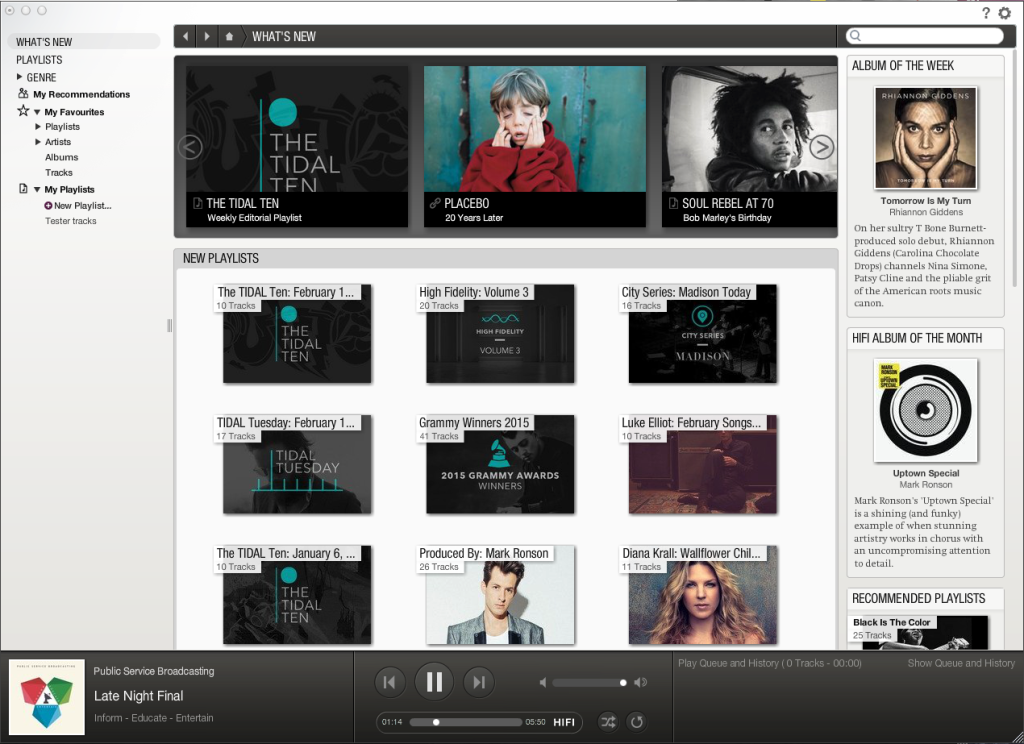Go to the previous track
The width and height of the screenshot is (1024, 744).
tap(389, 682)
